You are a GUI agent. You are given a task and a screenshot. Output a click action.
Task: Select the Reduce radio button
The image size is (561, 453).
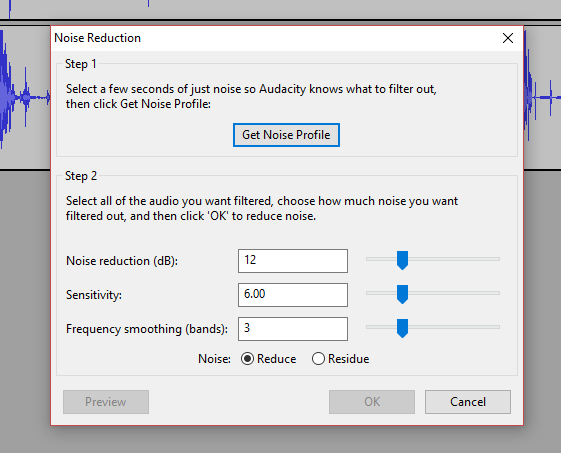coord(247,359)
